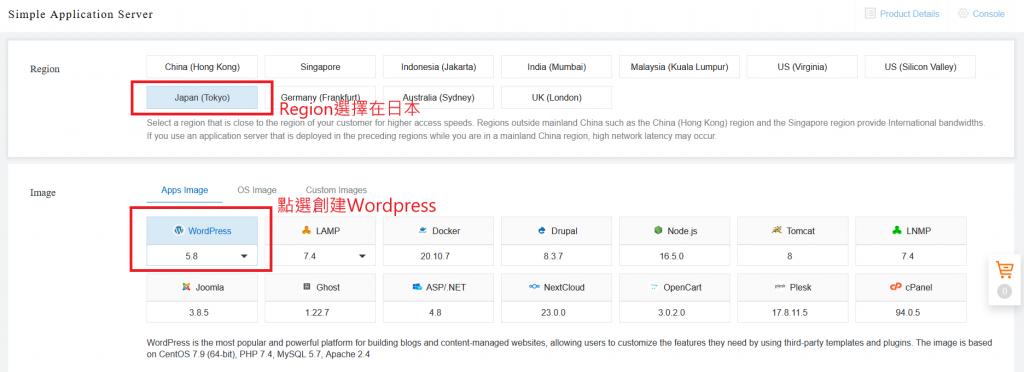Screen dimensions: 1024x372
Task: Click Plesk version 17.8.11.5
Action: coord(793,313)
